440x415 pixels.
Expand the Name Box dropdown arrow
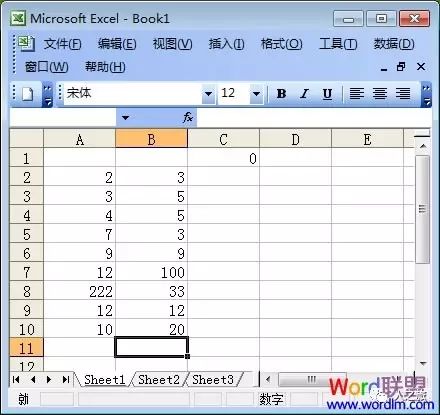125,118
